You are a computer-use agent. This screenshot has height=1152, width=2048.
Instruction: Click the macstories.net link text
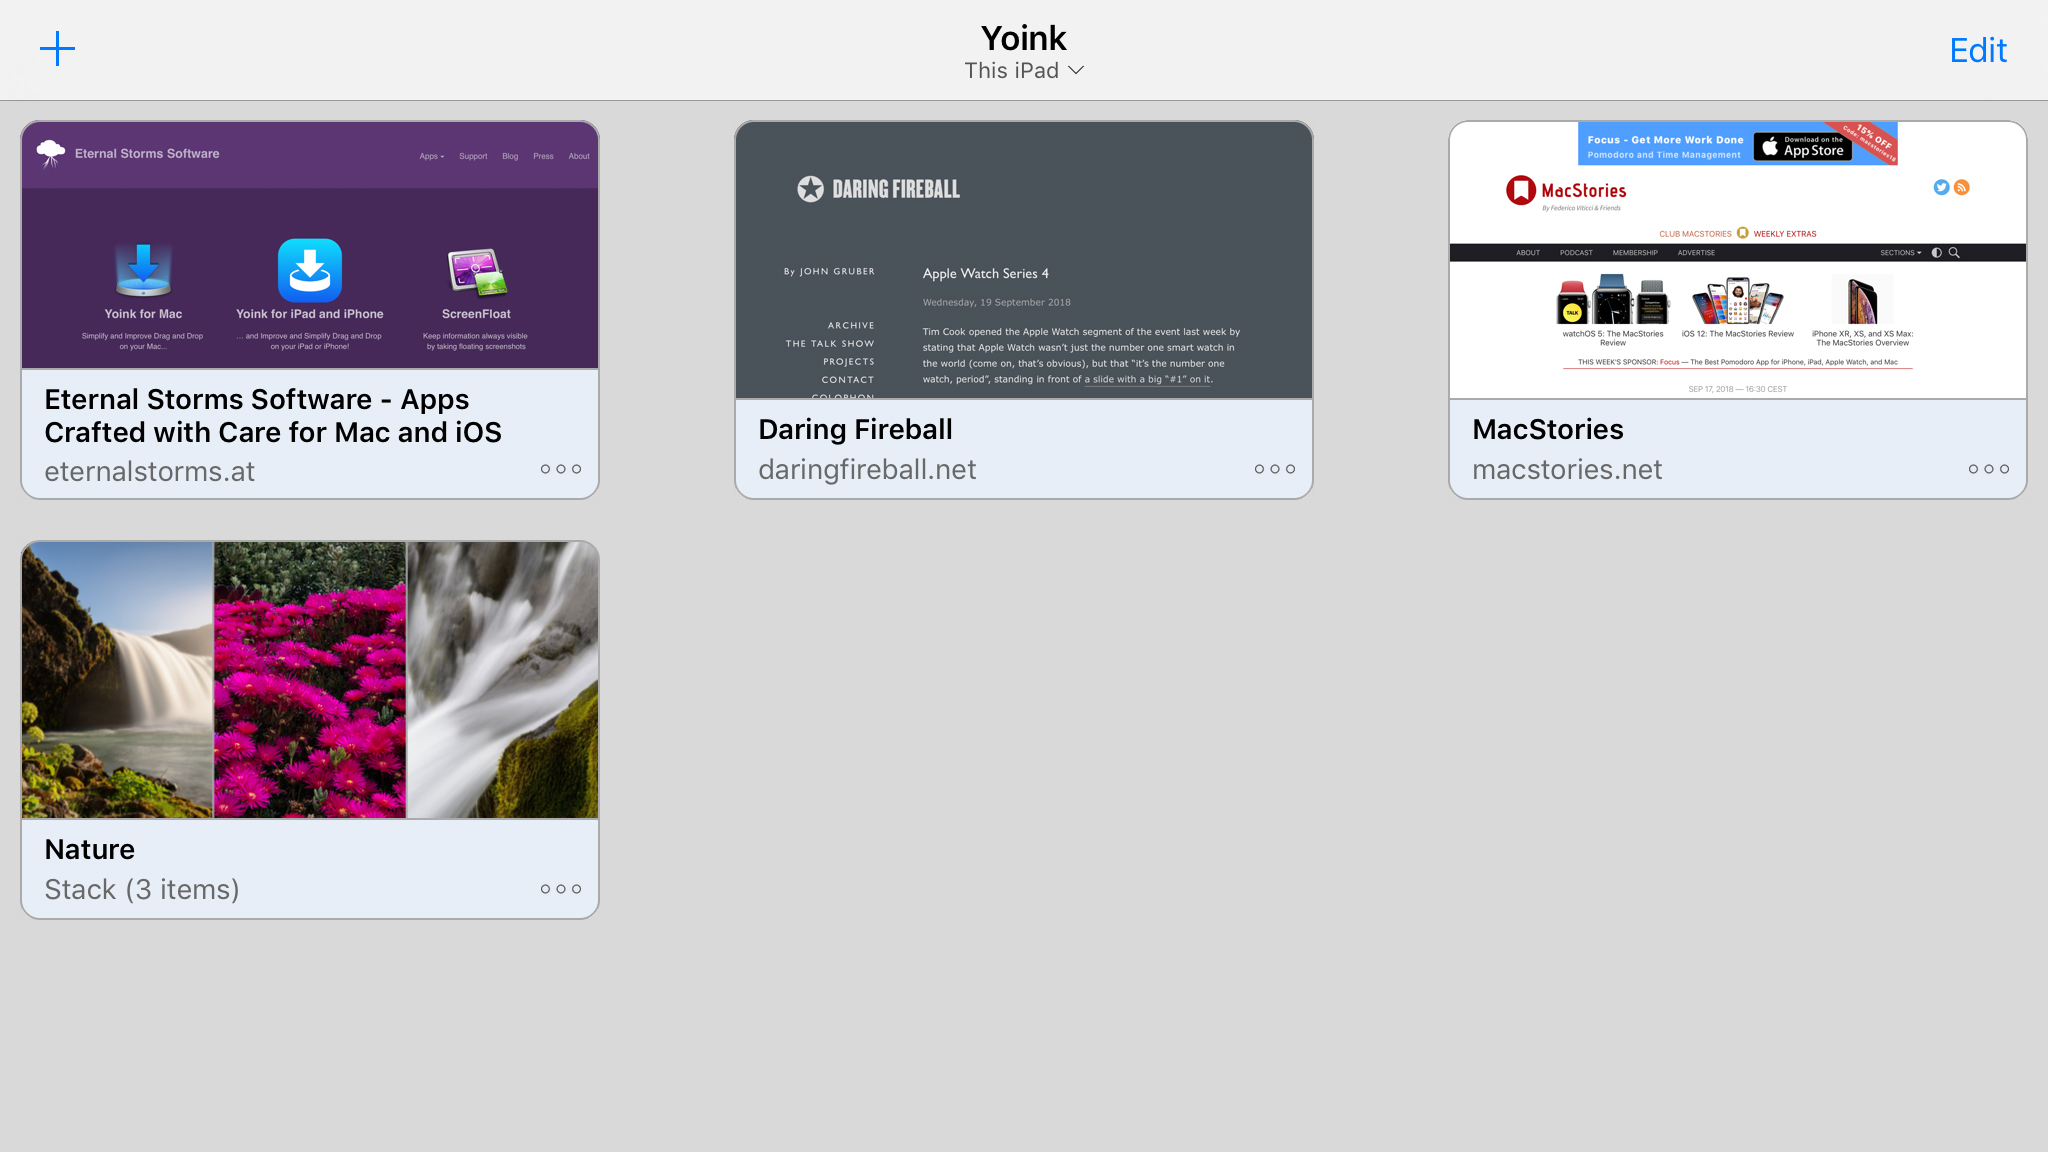(1567, 470)
